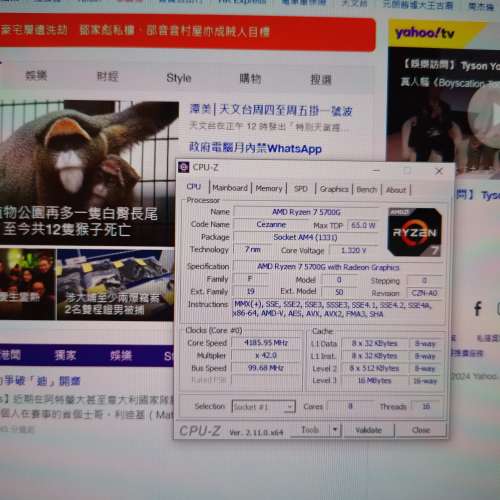Close CPU-Z with the X button
This screenshot has width=500, height=500.
439,171
